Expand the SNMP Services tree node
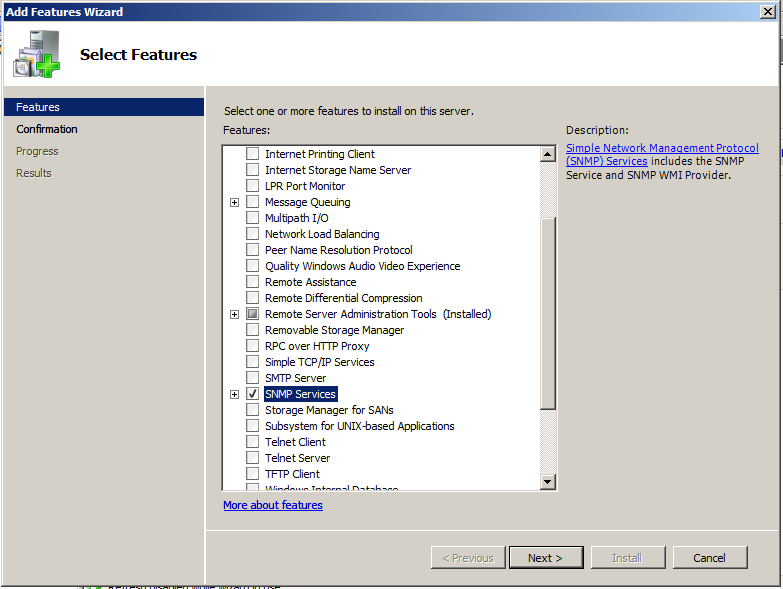The image size is (783, 589). 234,394
